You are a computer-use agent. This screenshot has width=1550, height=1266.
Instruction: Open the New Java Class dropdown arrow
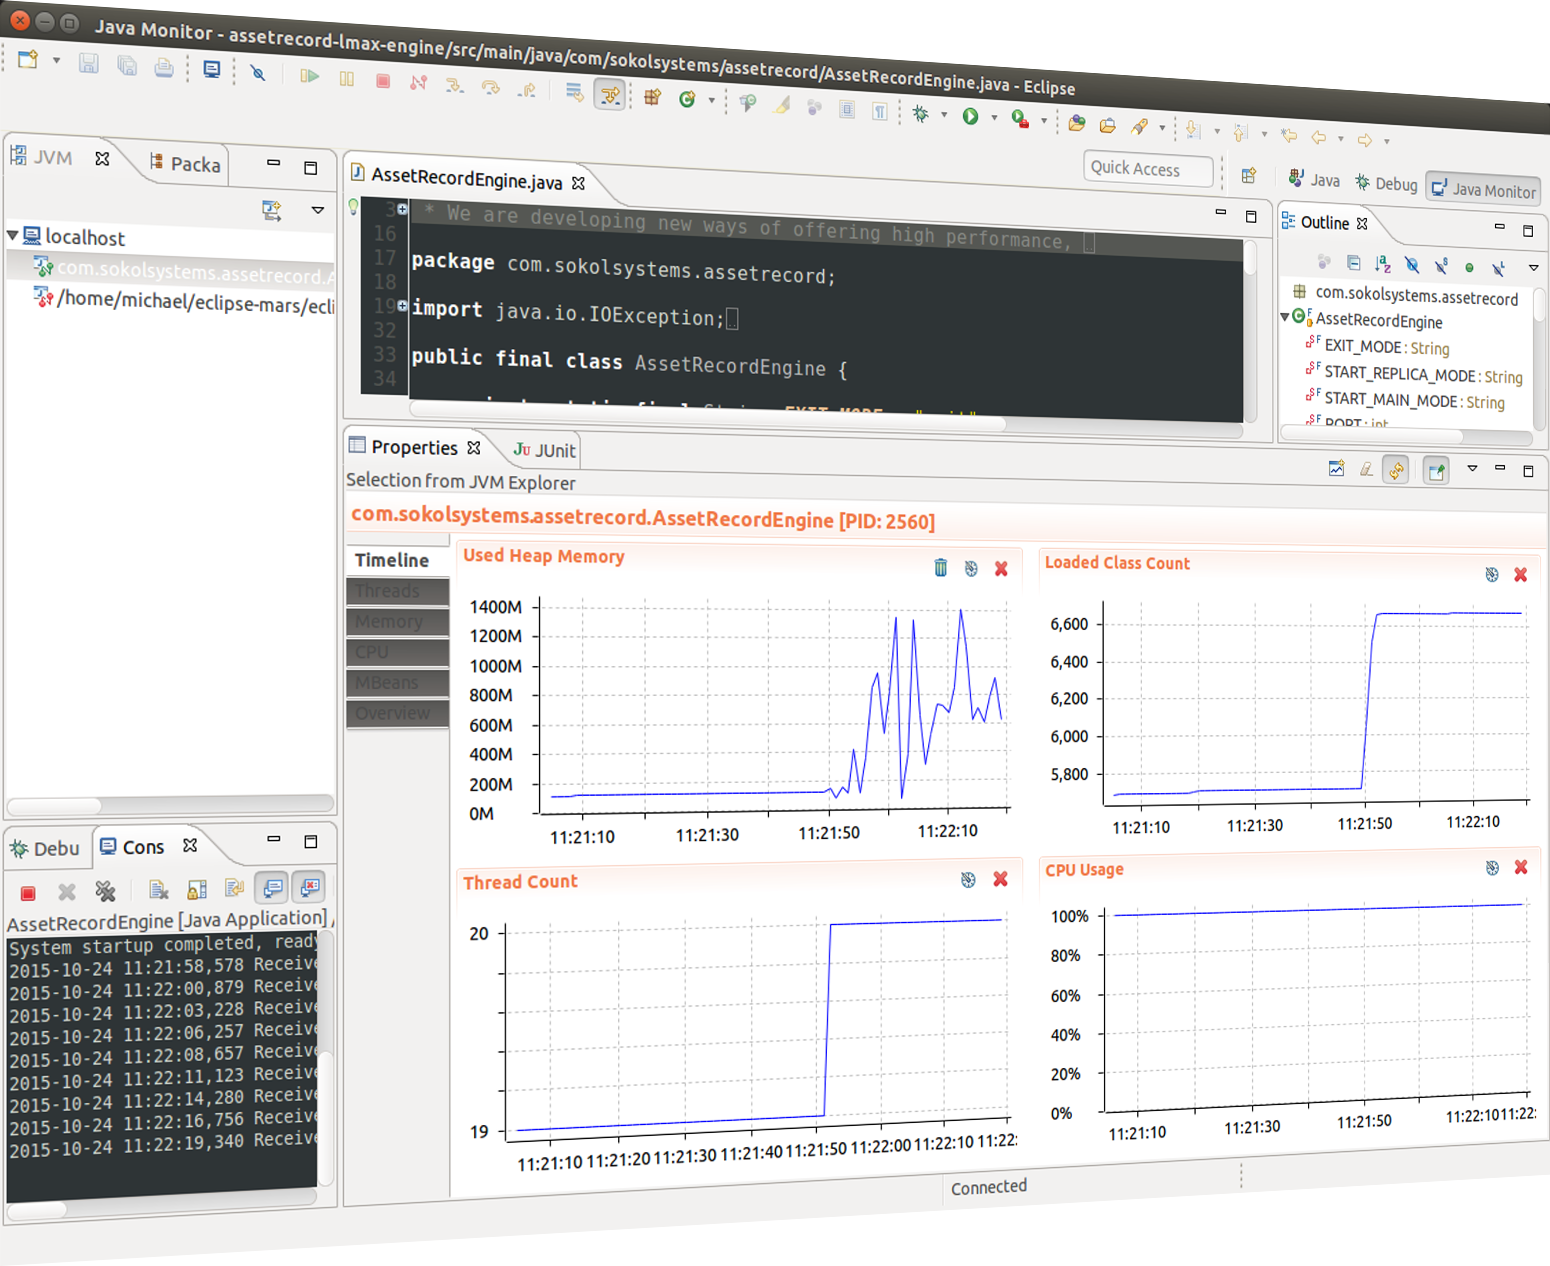tap(712, 100)
